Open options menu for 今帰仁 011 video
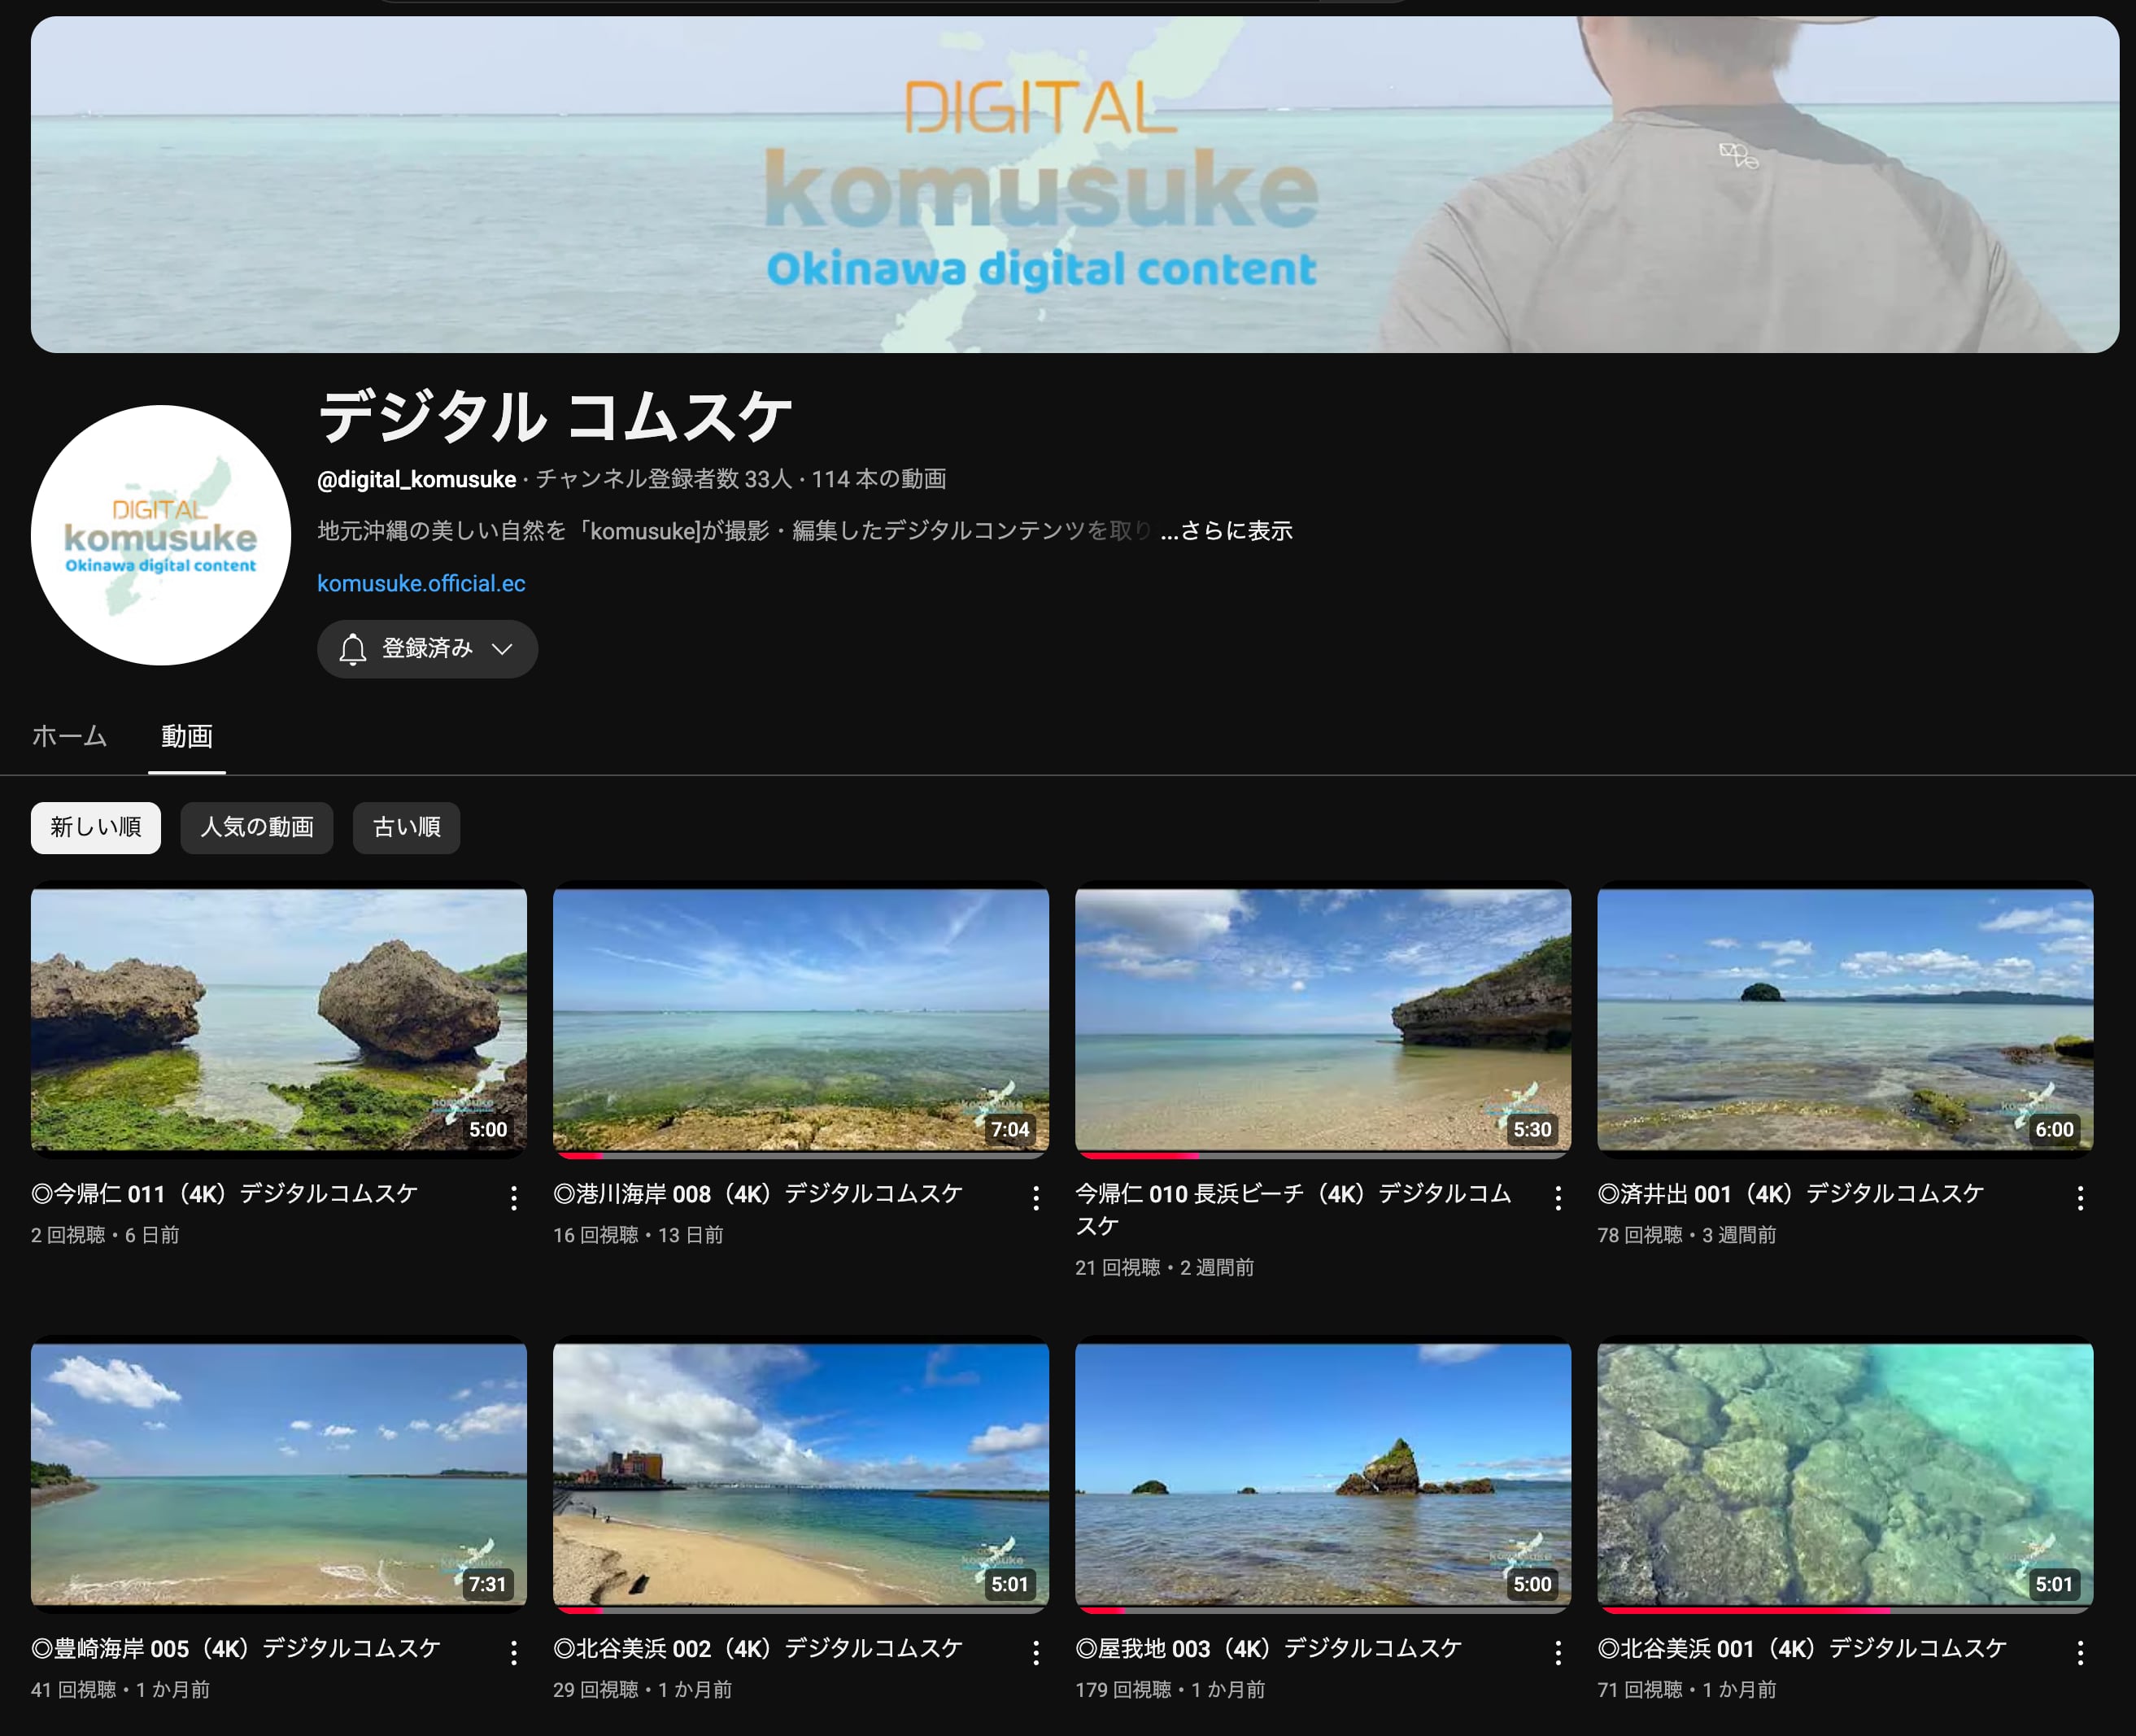Image resolution: width=2136 pixels, height=1736 pixels. (514, 1198)
